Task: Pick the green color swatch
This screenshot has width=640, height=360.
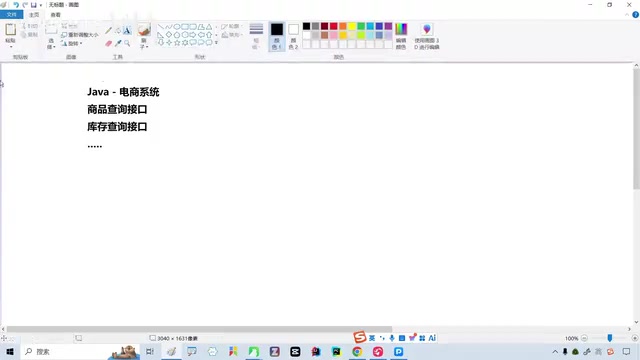Action: [x=361, y=26]
